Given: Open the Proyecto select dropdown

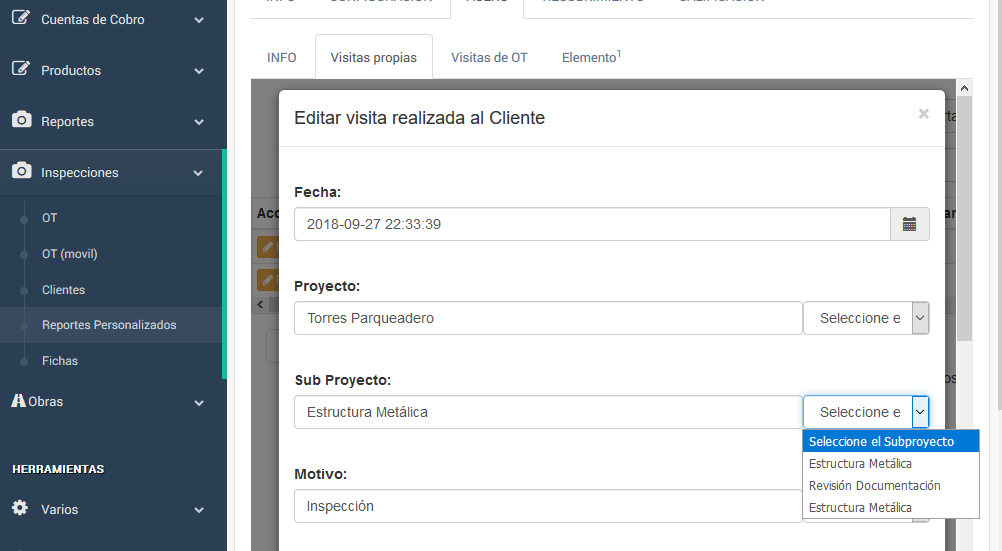Looking at the screenshot, I should click(866, 318).
